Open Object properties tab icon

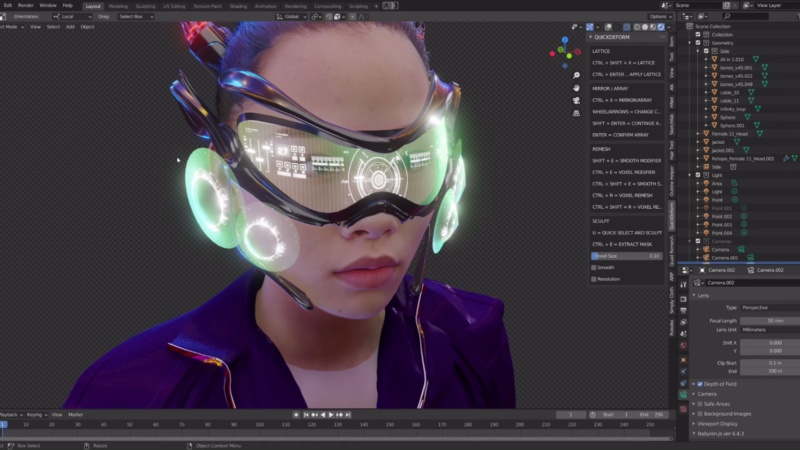pos(683,360)
